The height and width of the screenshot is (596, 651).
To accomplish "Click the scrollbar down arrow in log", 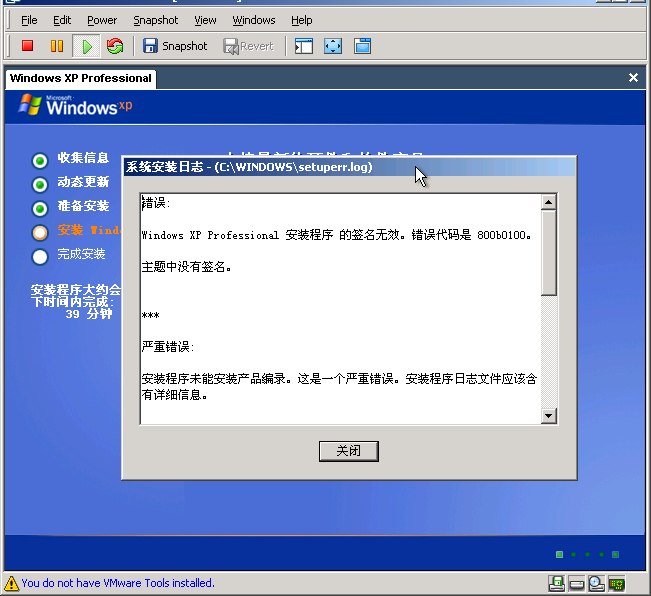I will pyautogui.click(x=548, y=415).
